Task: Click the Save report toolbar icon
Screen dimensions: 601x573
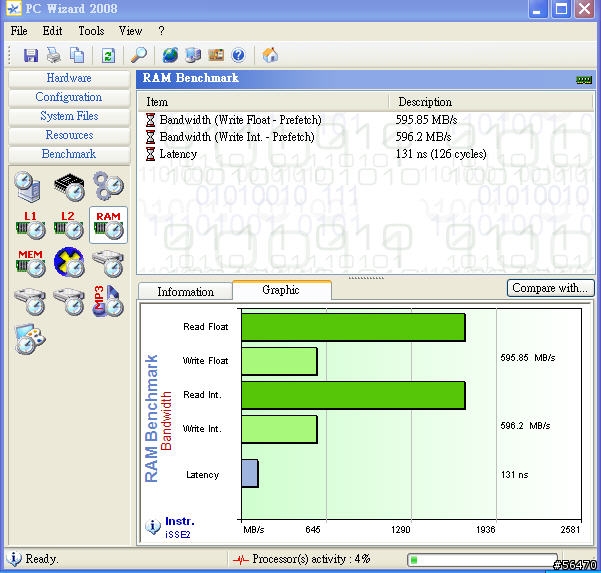Action: pos(31,55)
